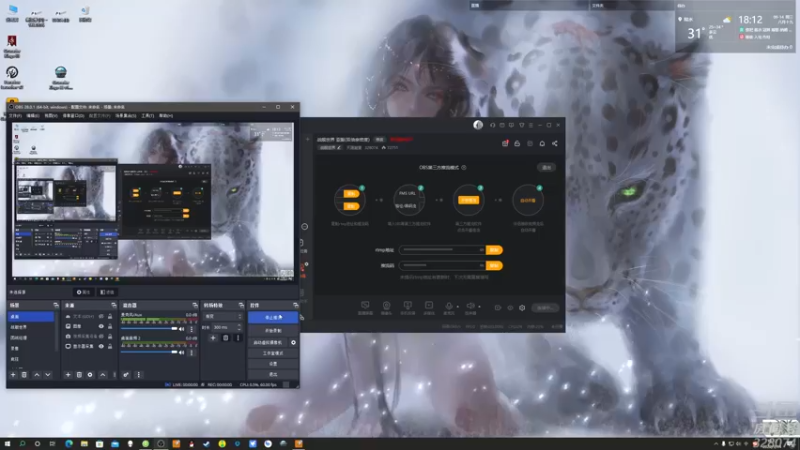800x450 pixels.
Task: Toggle visibility of the display capture source
Action: click(x=101, y=346)
